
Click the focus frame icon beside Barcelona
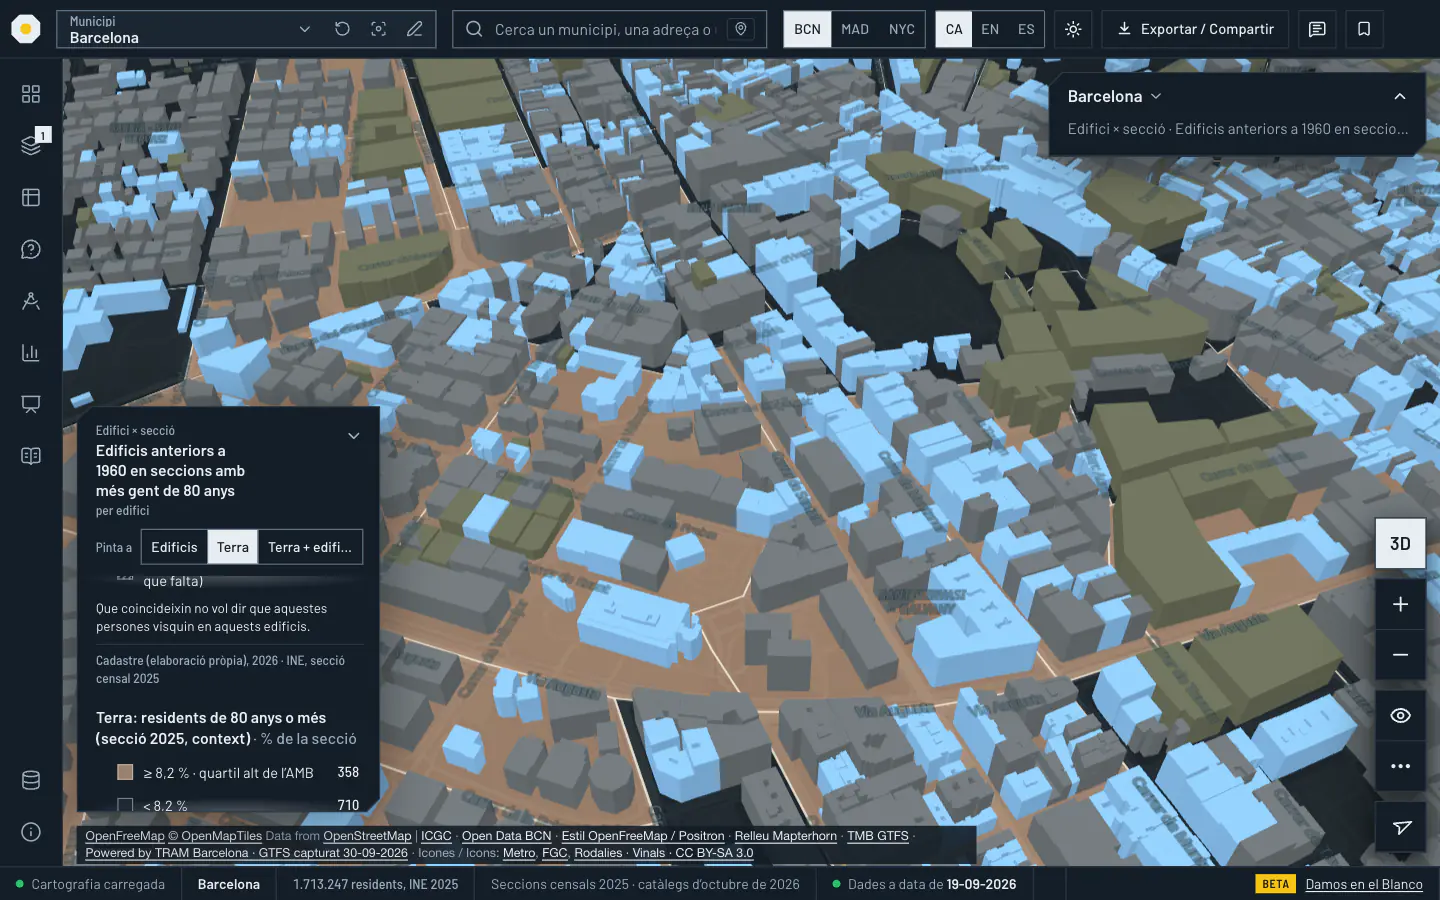pyautogui.click(x=378, y=29)
